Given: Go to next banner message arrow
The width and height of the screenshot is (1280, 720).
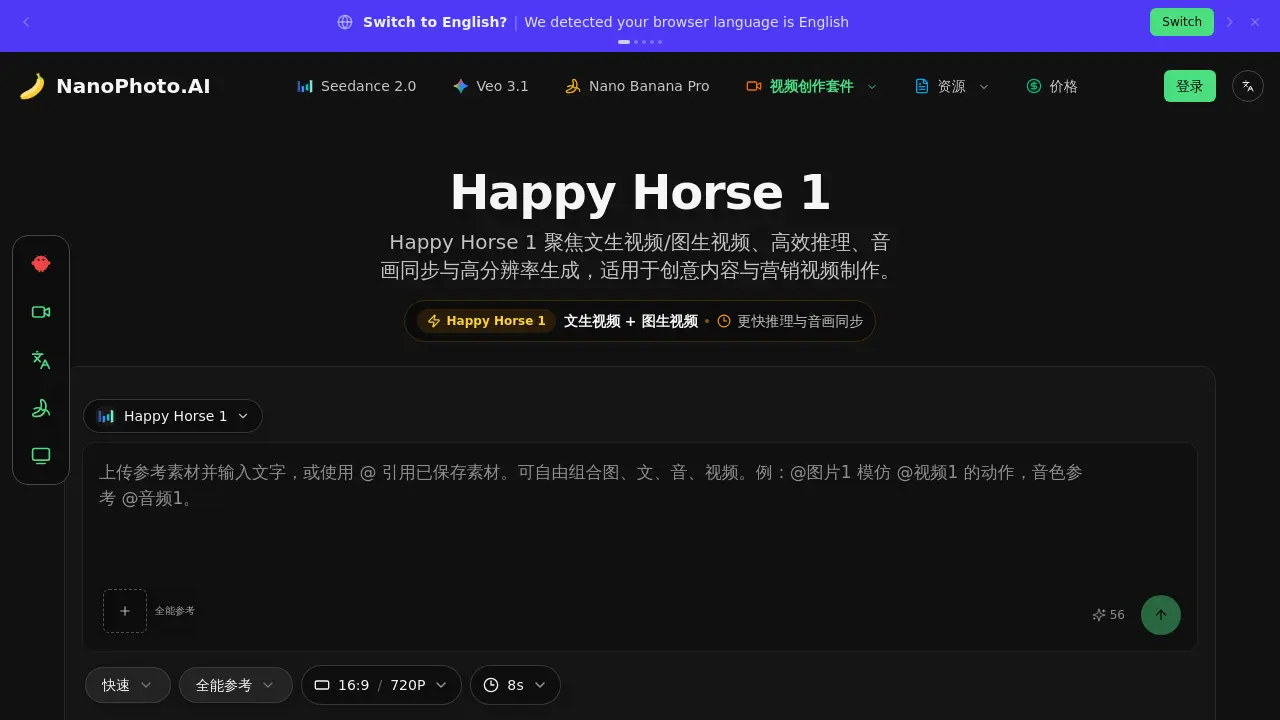Looking at the screenshot, I should tap(1230, 22).
